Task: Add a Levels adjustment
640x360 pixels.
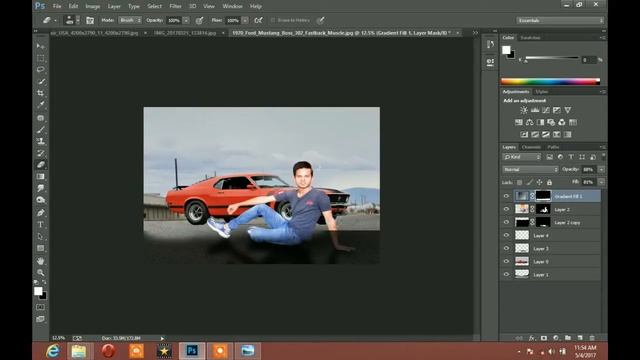Action: 535,110
